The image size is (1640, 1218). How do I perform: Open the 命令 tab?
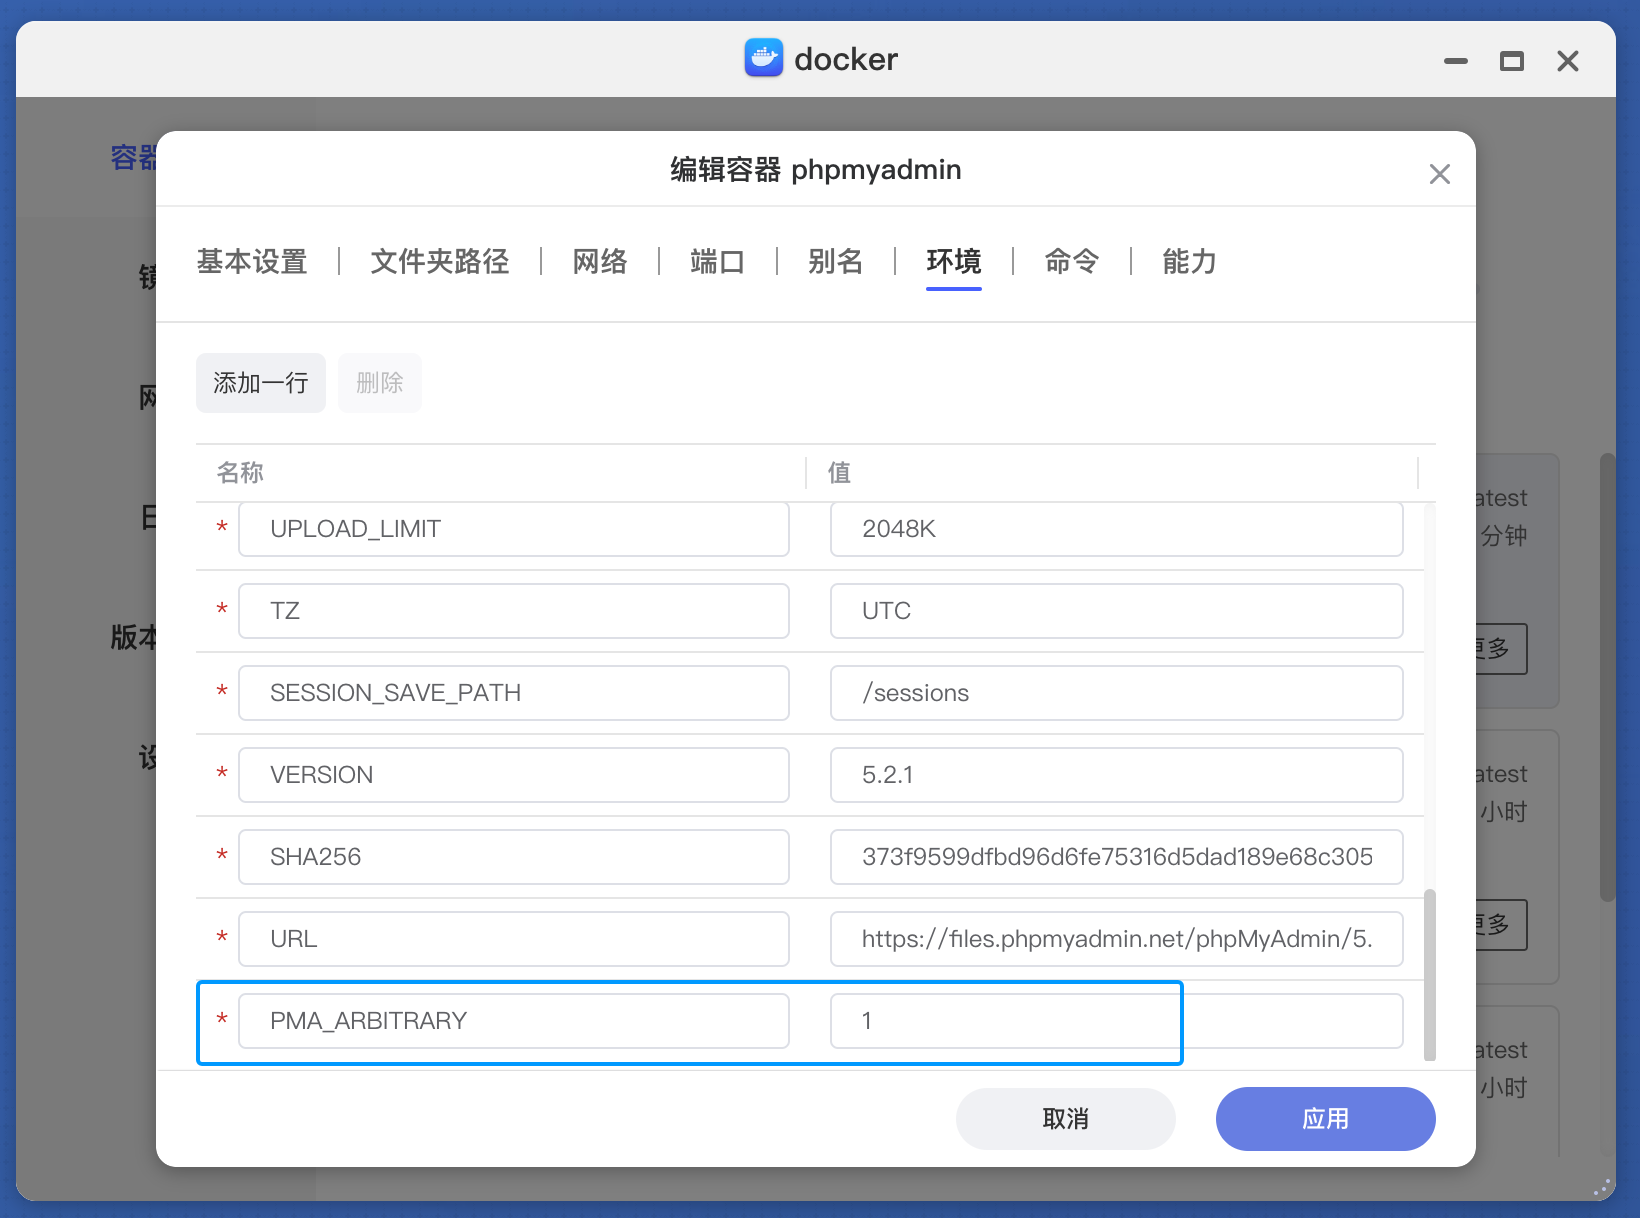[x=1072, y=262]
